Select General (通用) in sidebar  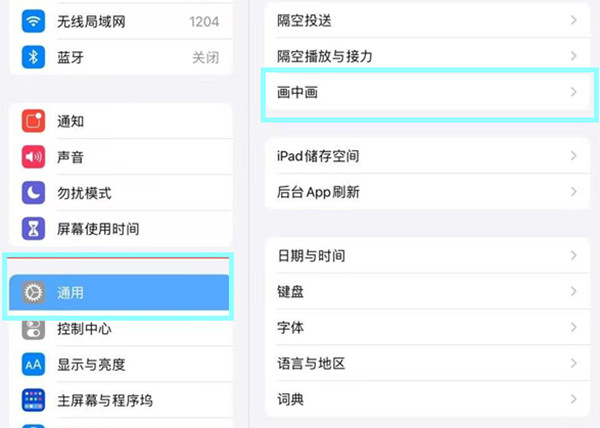coord(120,292)
